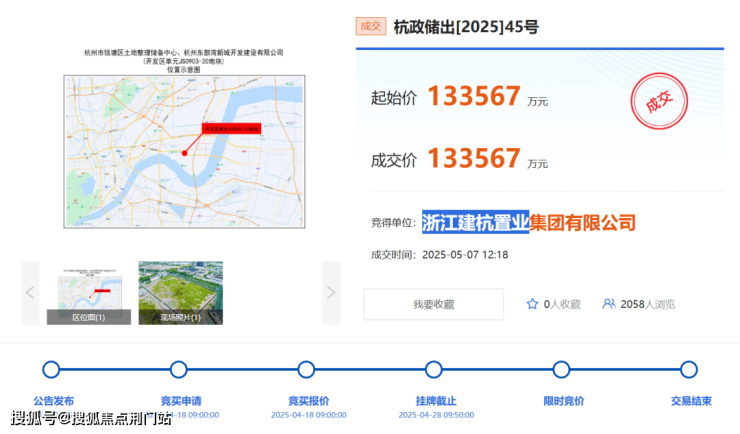Image resolution: width=740 pixels, height=434 pixels.
Task: Click the 成交价 133567 price value
Action: click(x=474, y=158)
